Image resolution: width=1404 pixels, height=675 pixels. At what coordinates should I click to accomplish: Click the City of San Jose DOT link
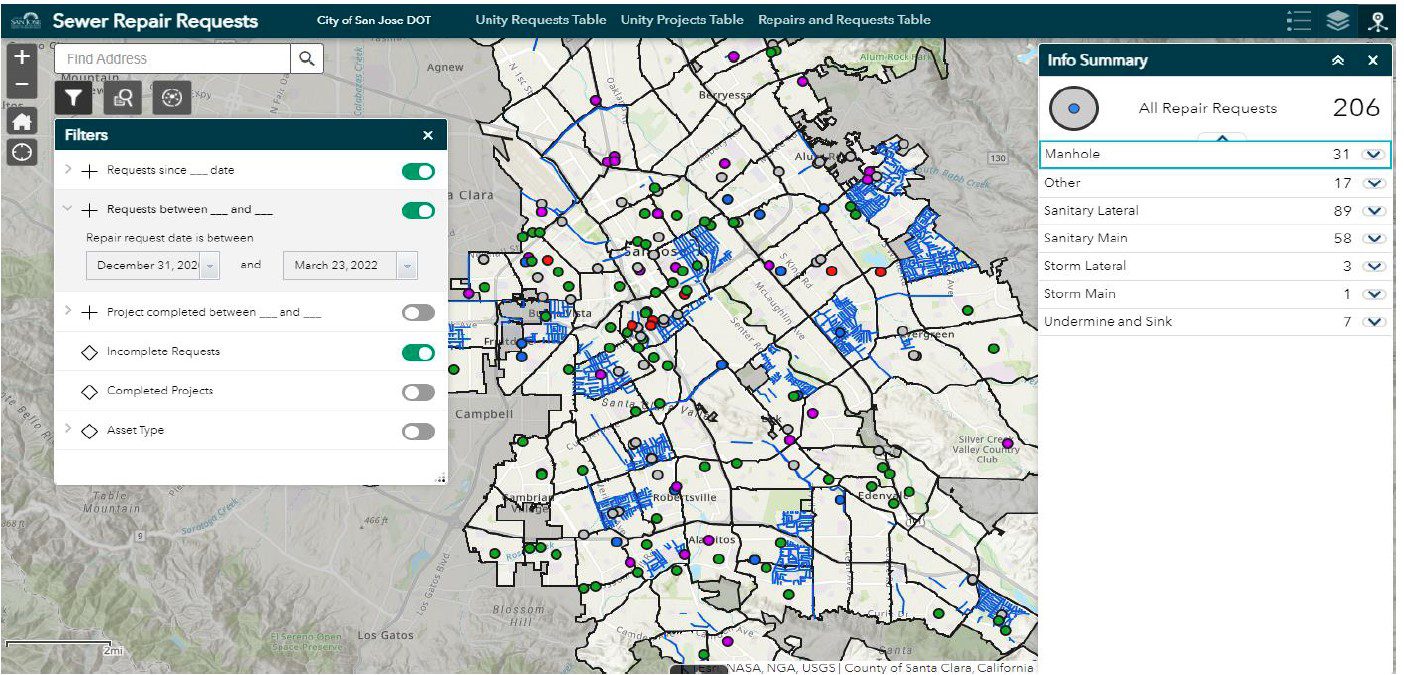(373, 20)
